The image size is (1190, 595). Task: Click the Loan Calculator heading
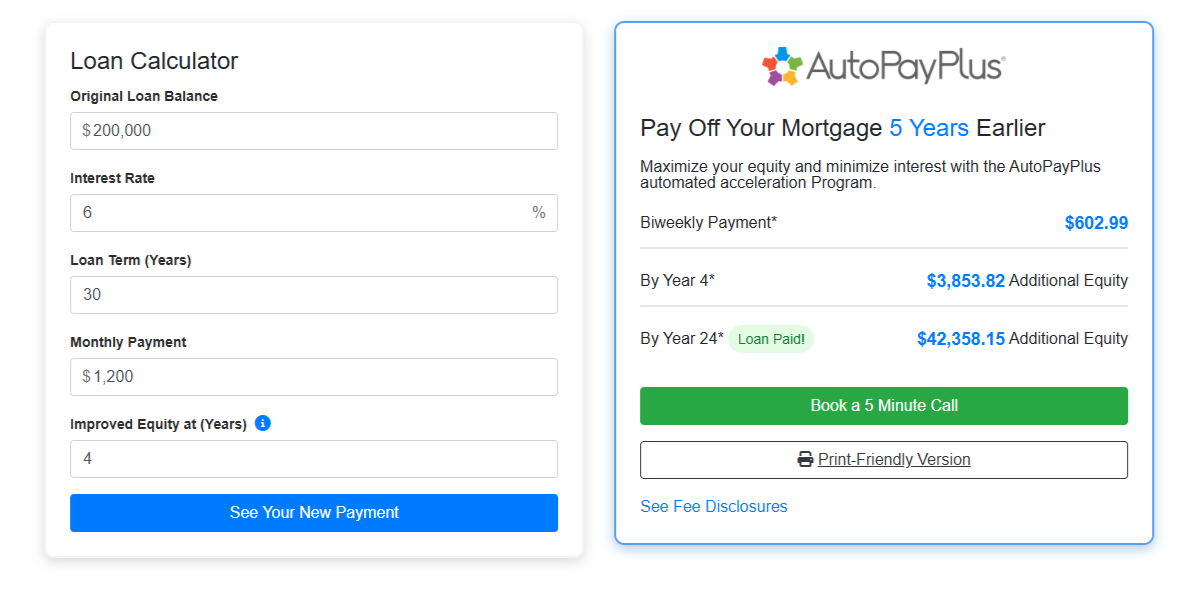(154, 61)
